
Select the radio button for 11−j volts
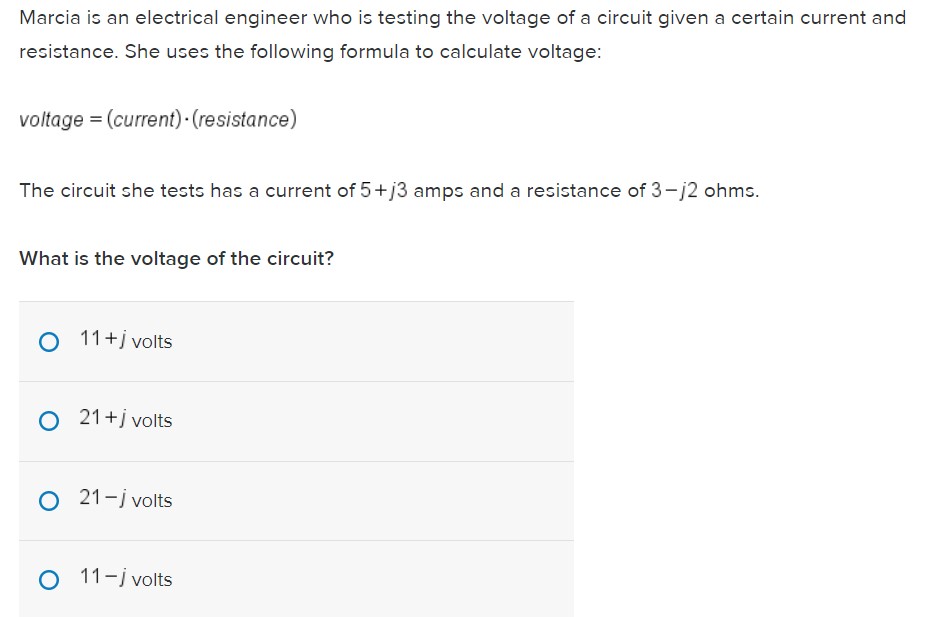[48, 579]
